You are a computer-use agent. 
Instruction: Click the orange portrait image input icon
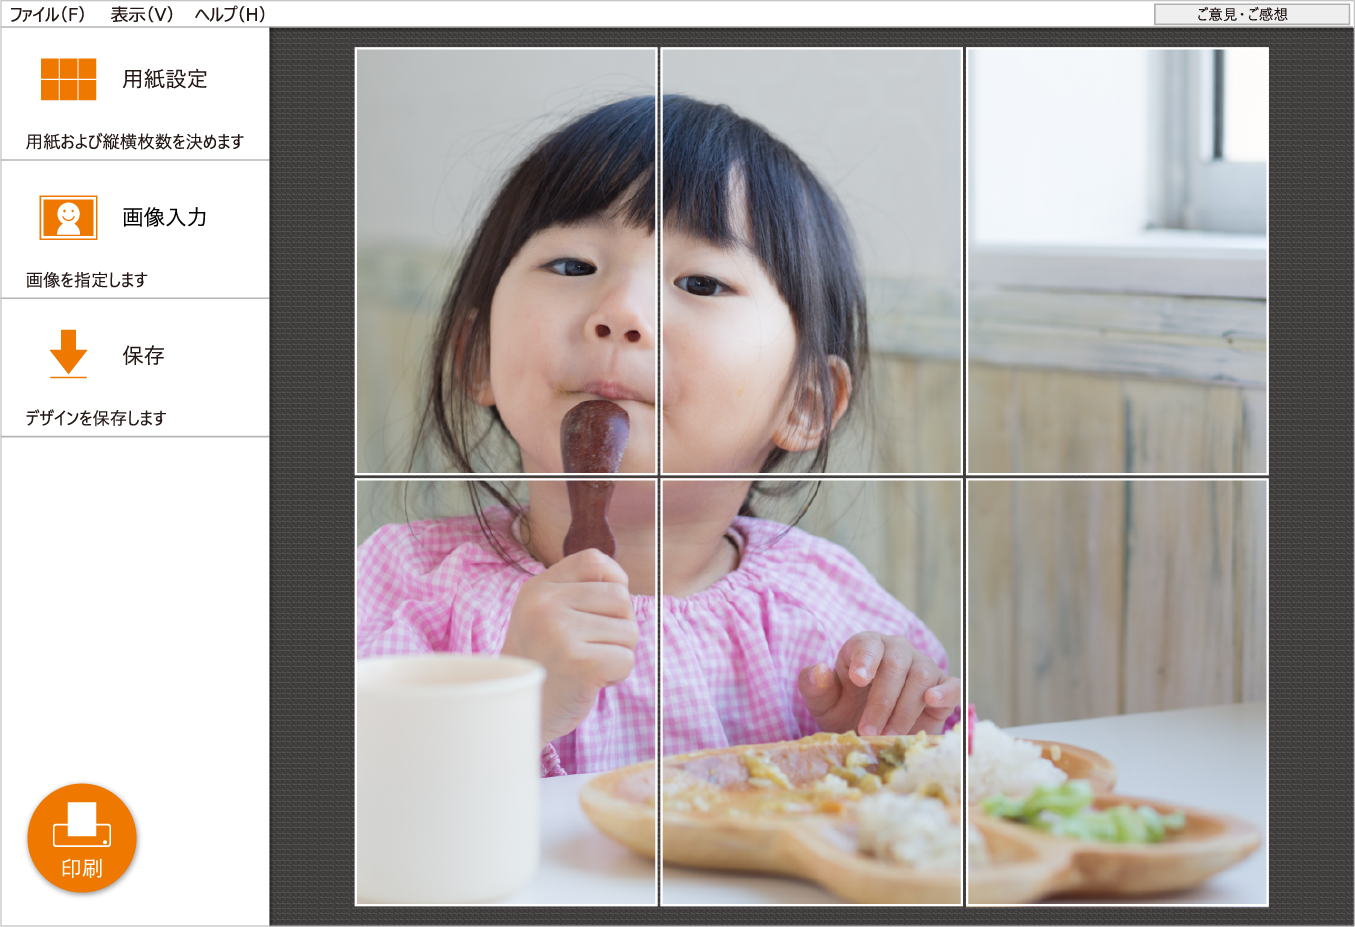pos(68,217)
